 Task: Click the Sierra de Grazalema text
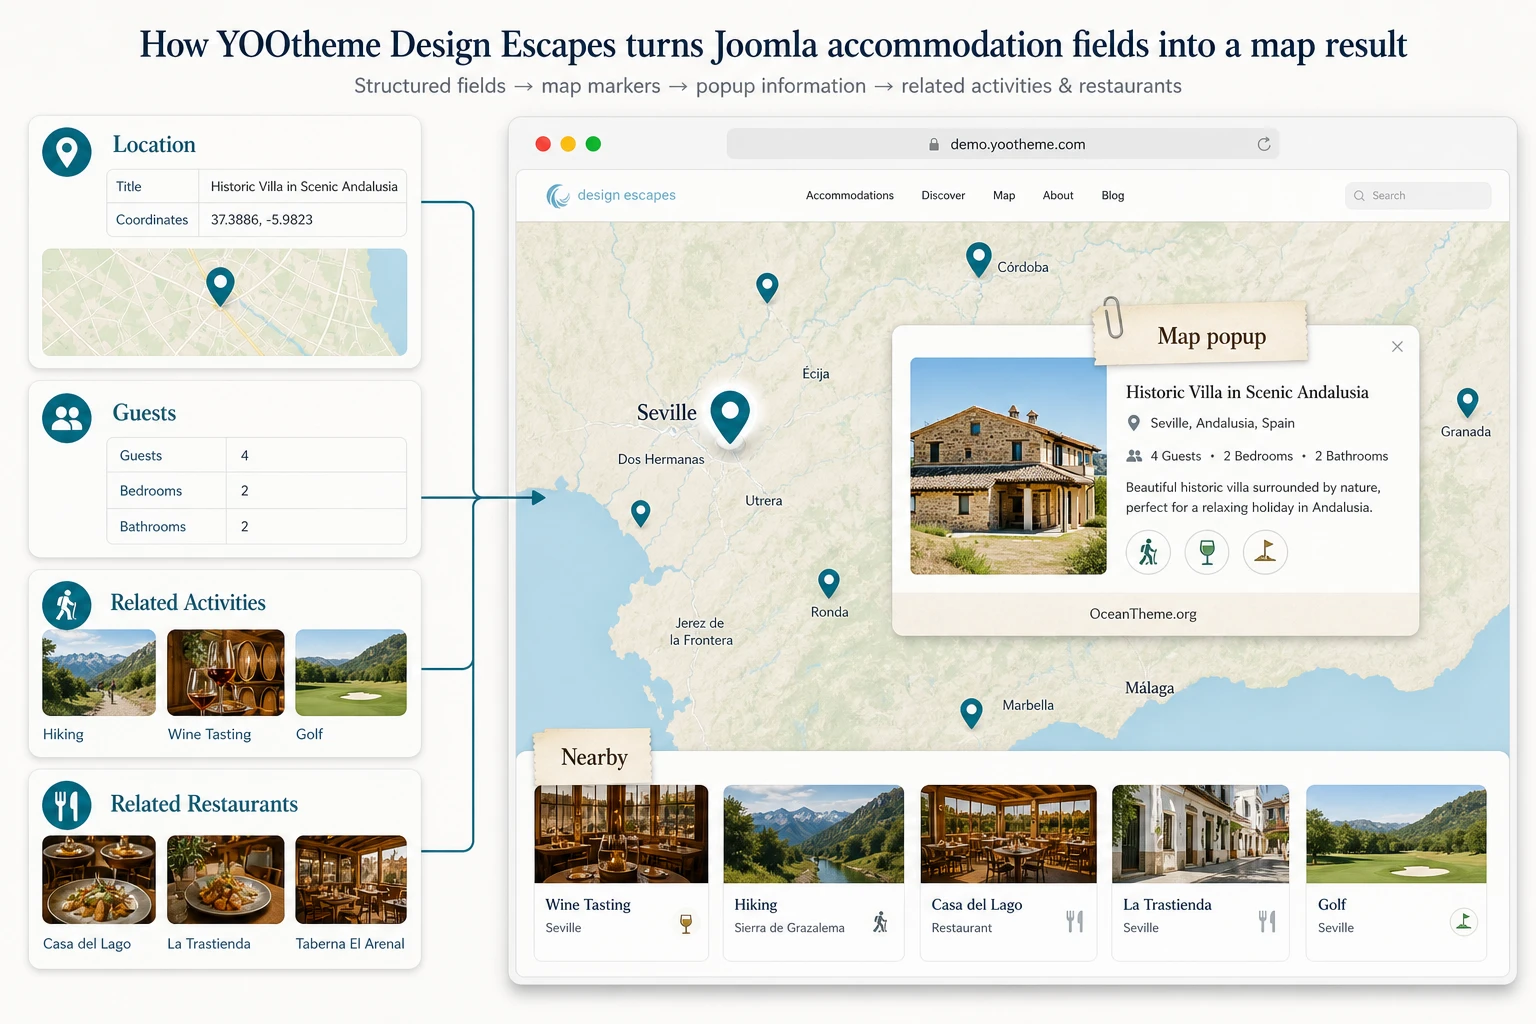789,928
